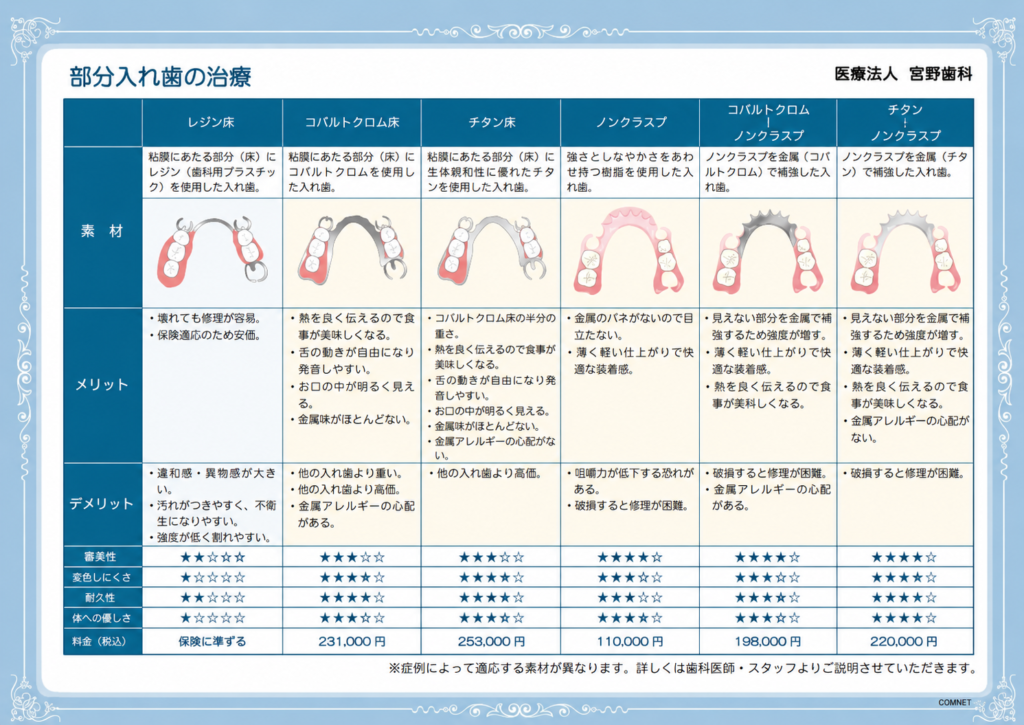Viewport: 1024px width, 725px height.
Task: Select the レジン床 column header
Action: [x=212, y=122]
